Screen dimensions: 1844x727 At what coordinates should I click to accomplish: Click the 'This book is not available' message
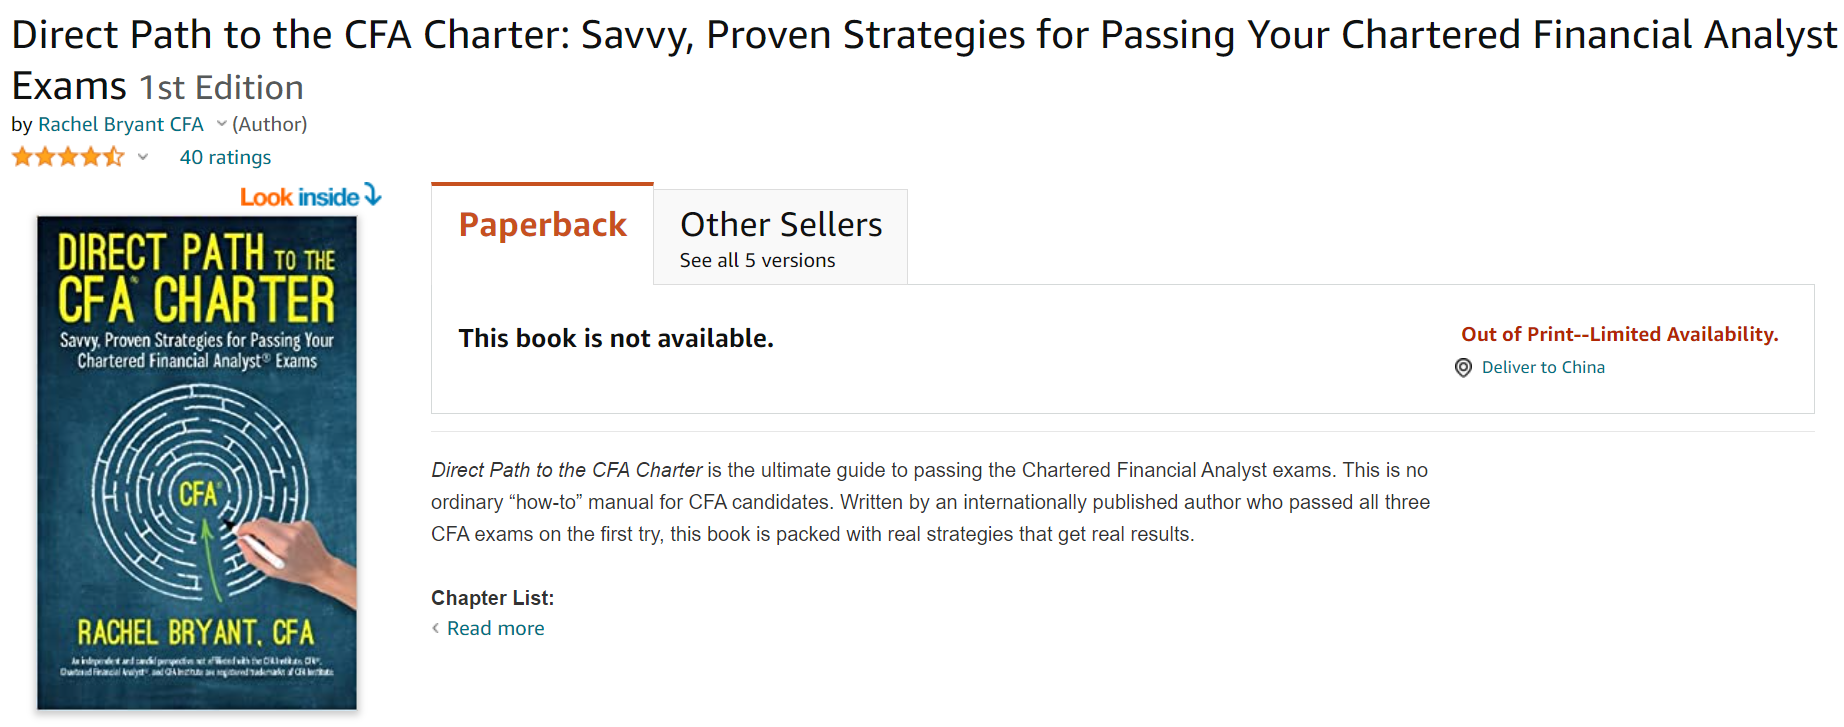[616, 338]
